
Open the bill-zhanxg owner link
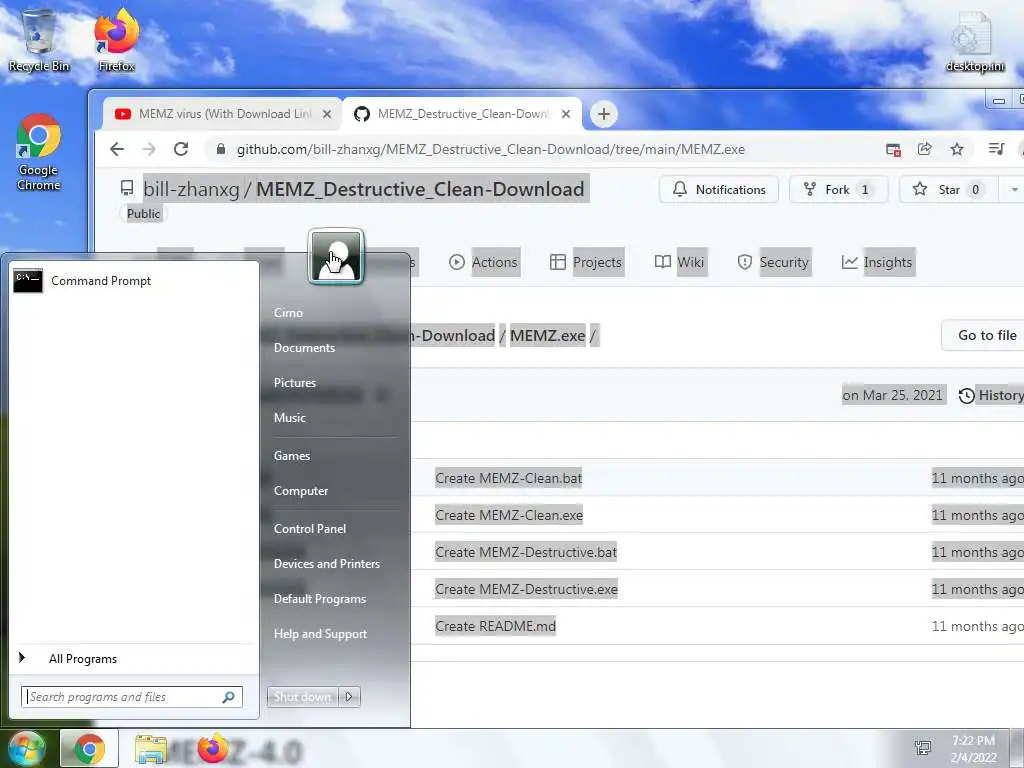(x=191, y=189)
